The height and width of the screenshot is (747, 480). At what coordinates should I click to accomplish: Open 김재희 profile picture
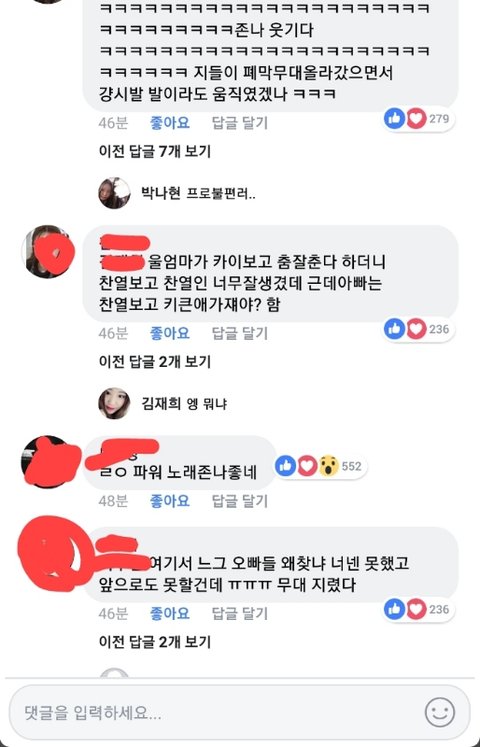[x=114, y=404]
